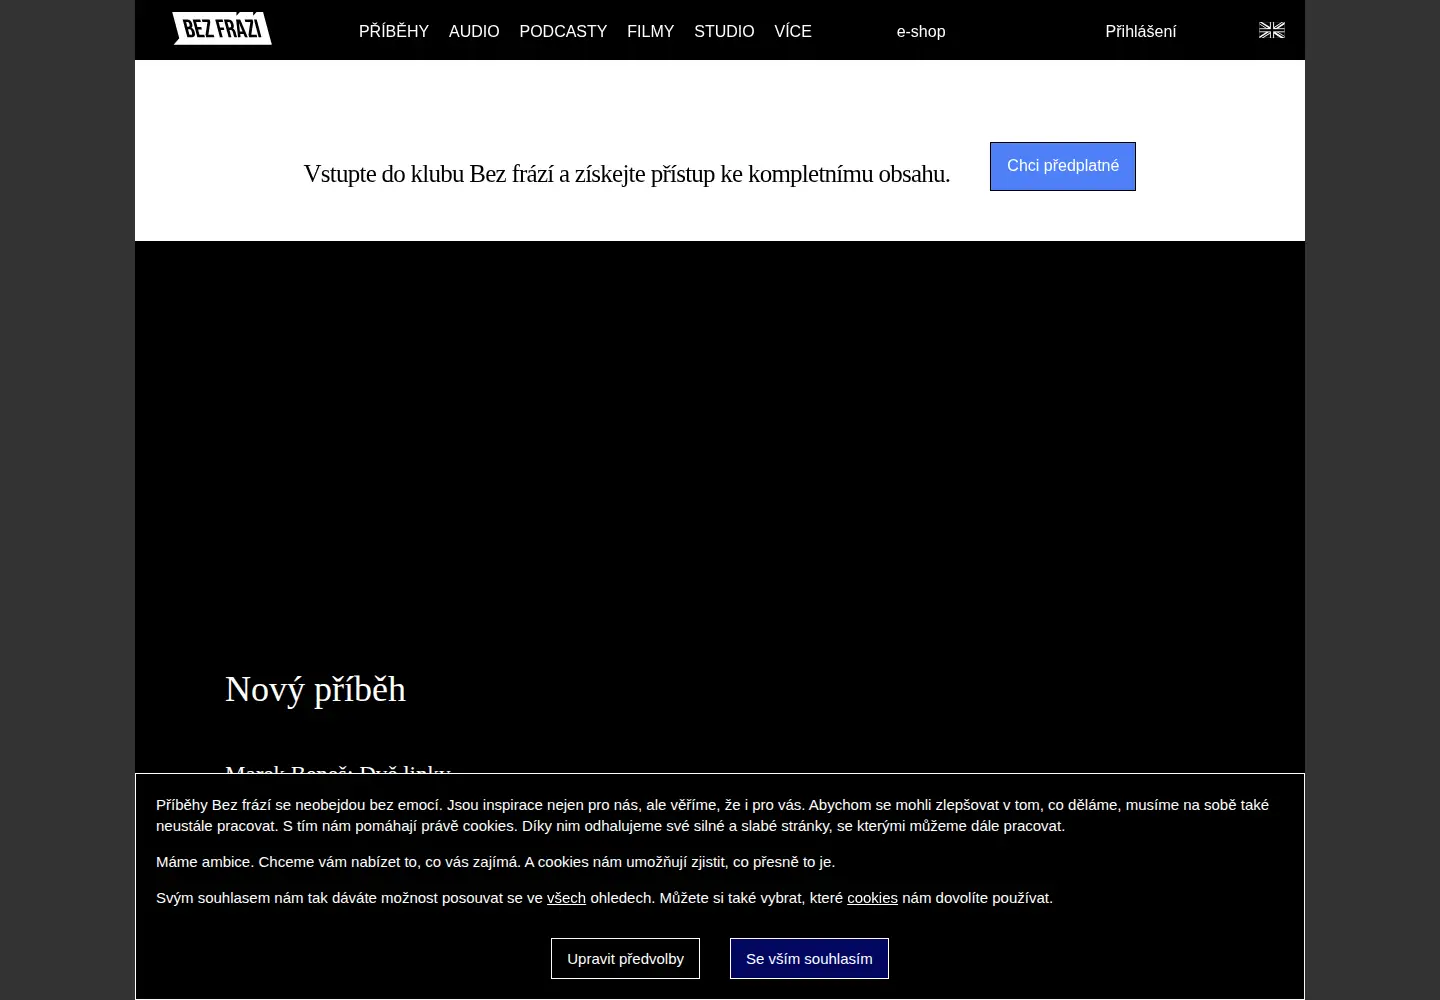The width and height of the screenshot is (1440, 1000).
Task: Select STUDIO in the top menu
Action: [x=724, y=31]
